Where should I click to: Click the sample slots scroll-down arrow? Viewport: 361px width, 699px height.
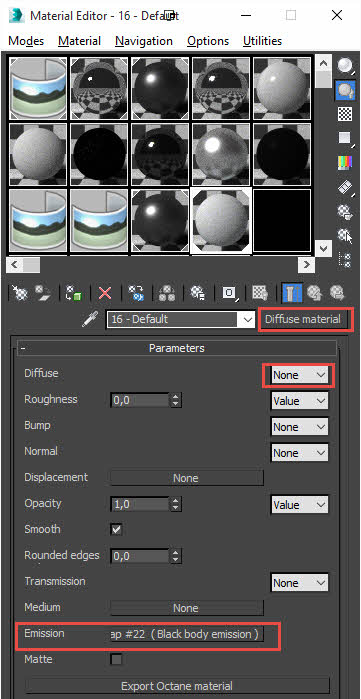click(x=324, y=248)
